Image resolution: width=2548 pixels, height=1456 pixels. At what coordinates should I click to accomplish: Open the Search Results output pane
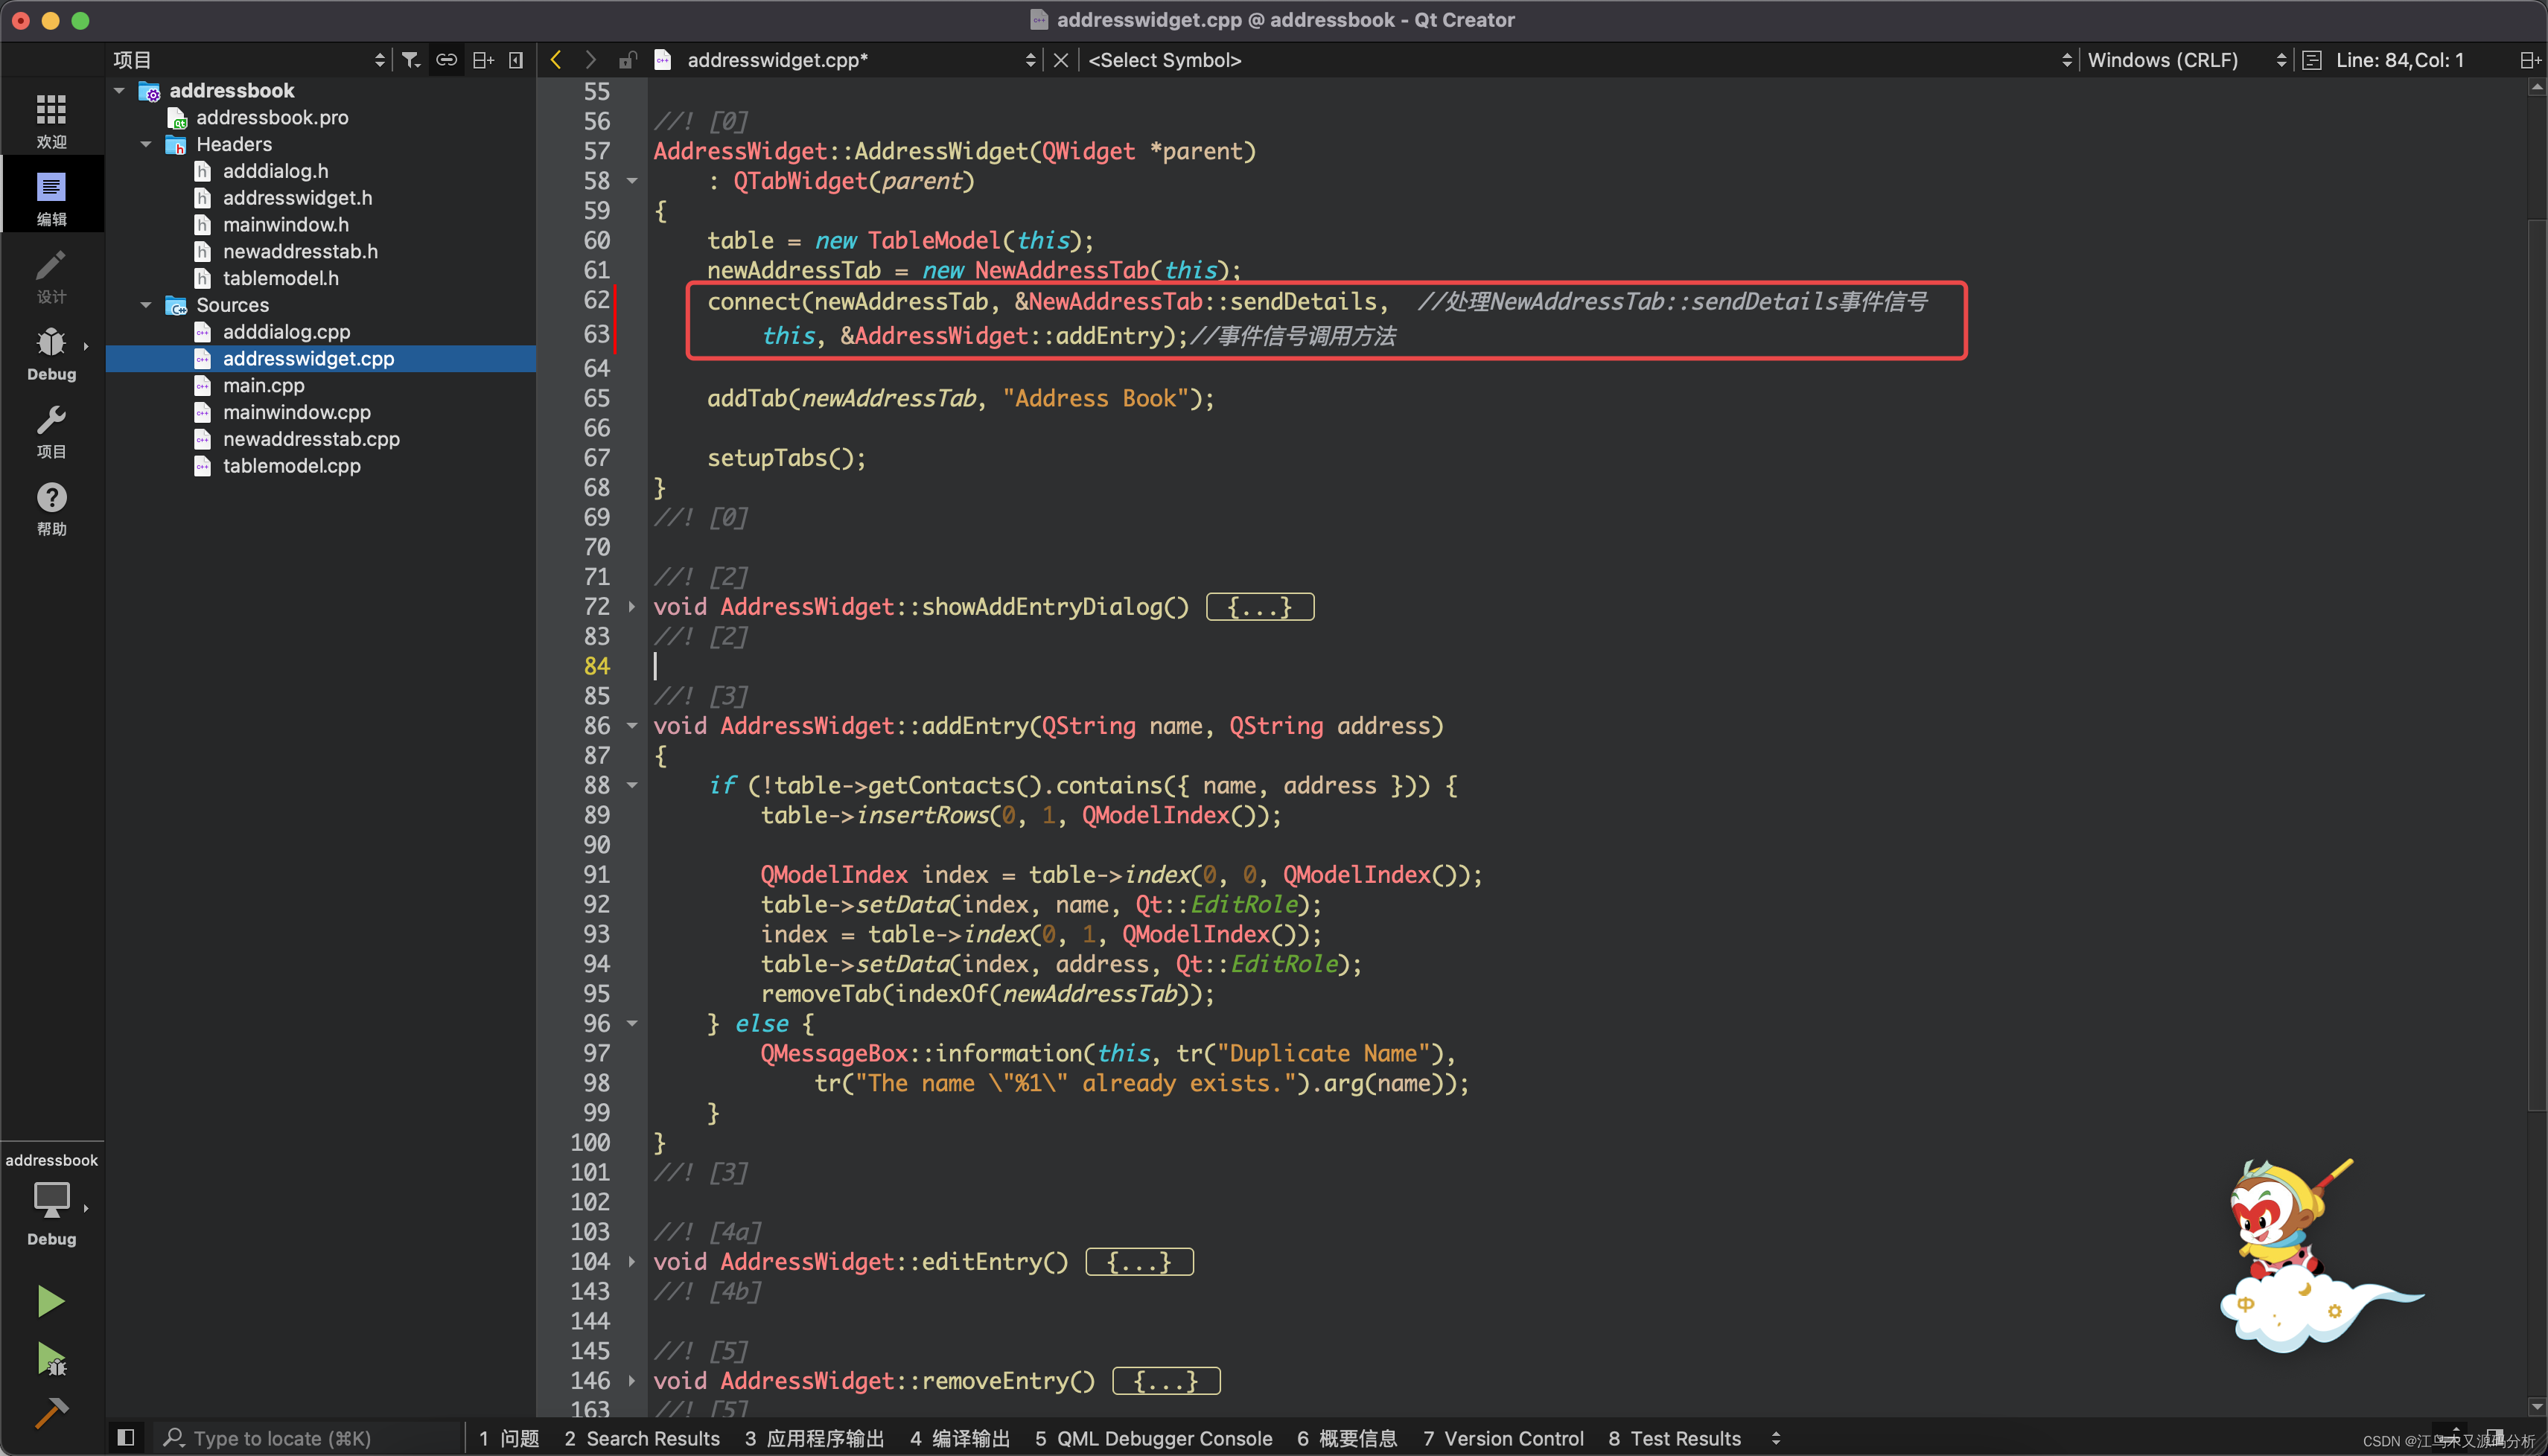[x=642, y=1438]
